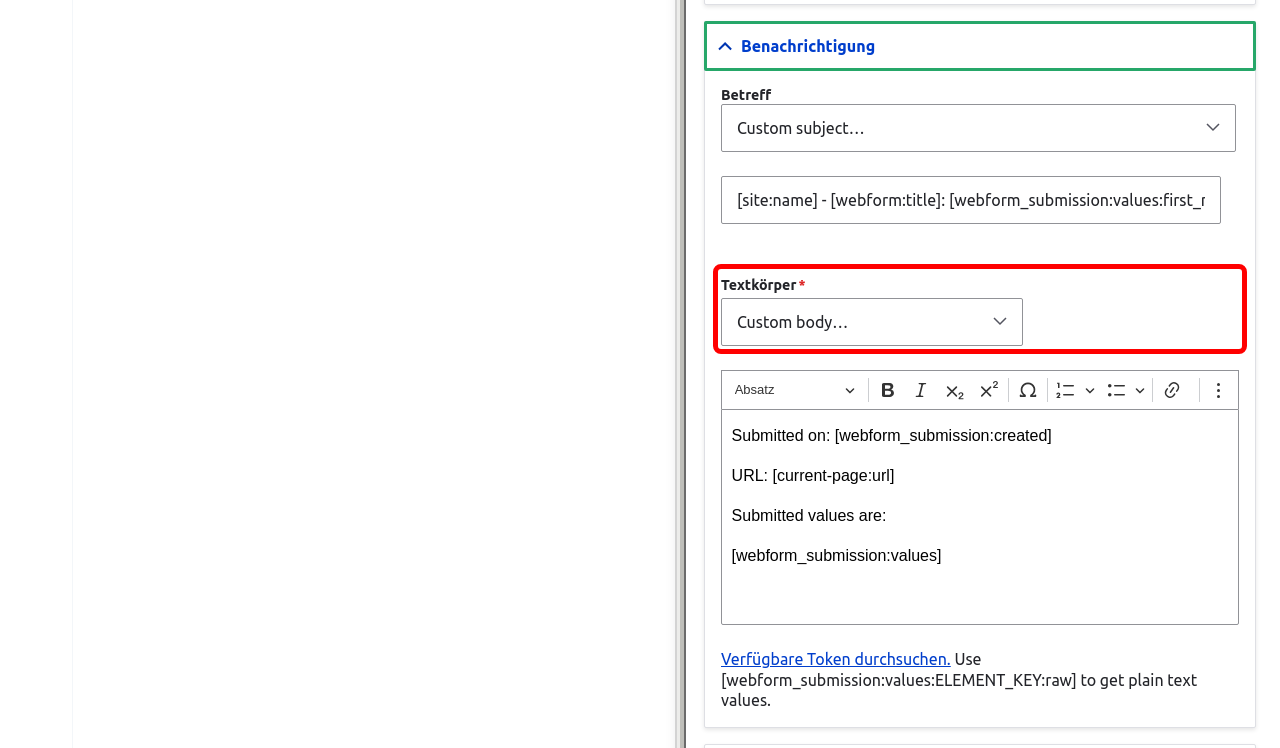Click the Verfügbare Token durchsuchen link
This screenshot has width=1280, height=748.
point(836,659)
